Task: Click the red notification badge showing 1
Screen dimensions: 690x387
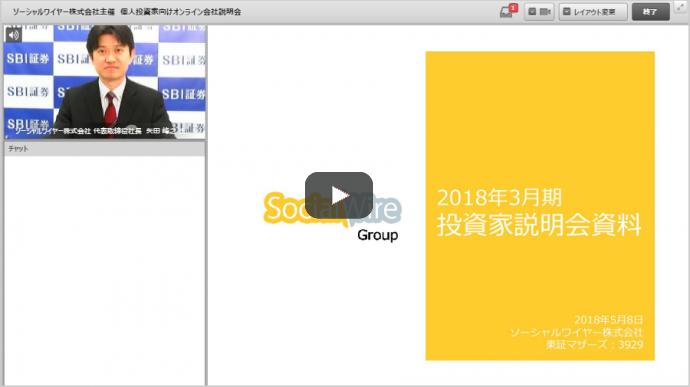Action: tap(513, 8)
